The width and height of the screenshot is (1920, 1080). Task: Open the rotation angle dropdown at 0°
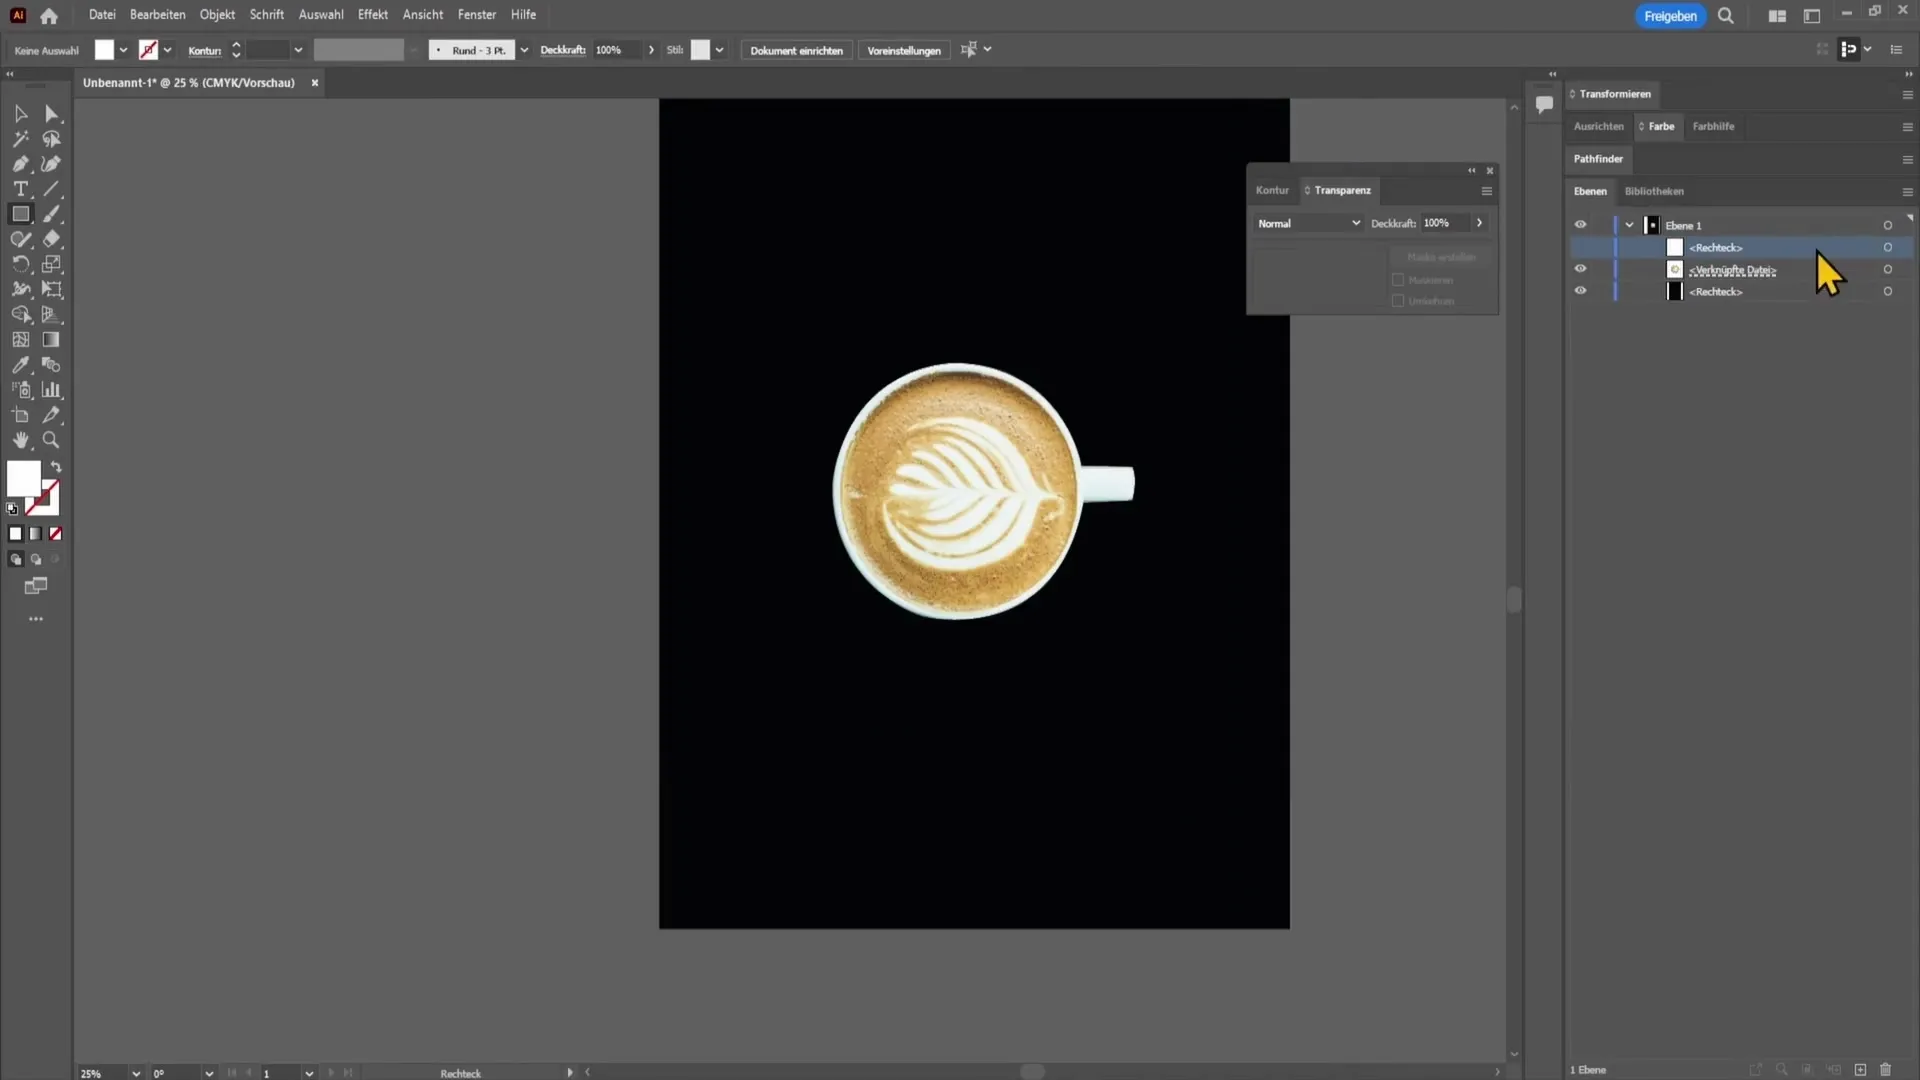pos(209,1073)
